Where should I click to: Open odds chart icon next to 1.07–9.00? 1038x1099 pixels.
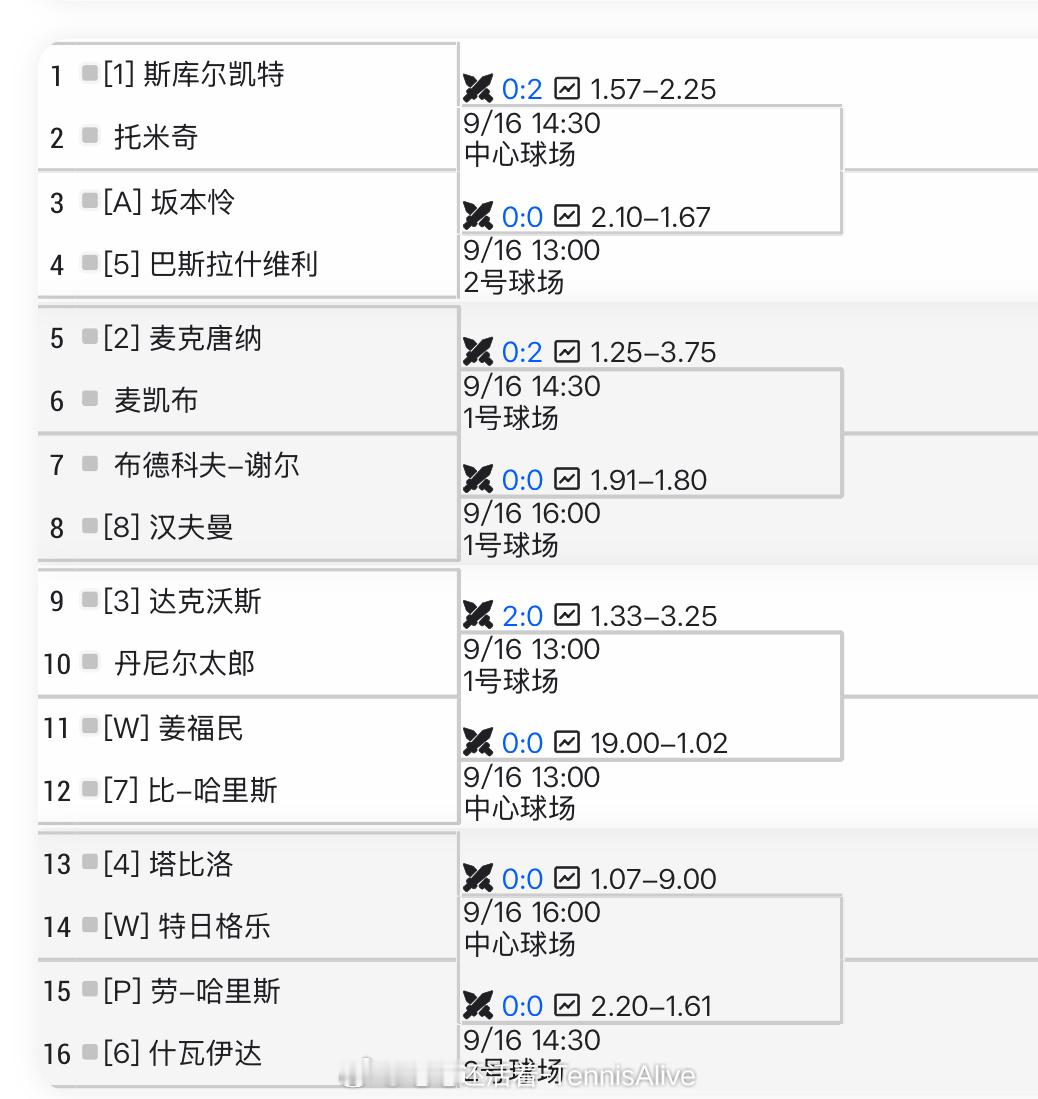pyautogui.click(x=567, y=878)
